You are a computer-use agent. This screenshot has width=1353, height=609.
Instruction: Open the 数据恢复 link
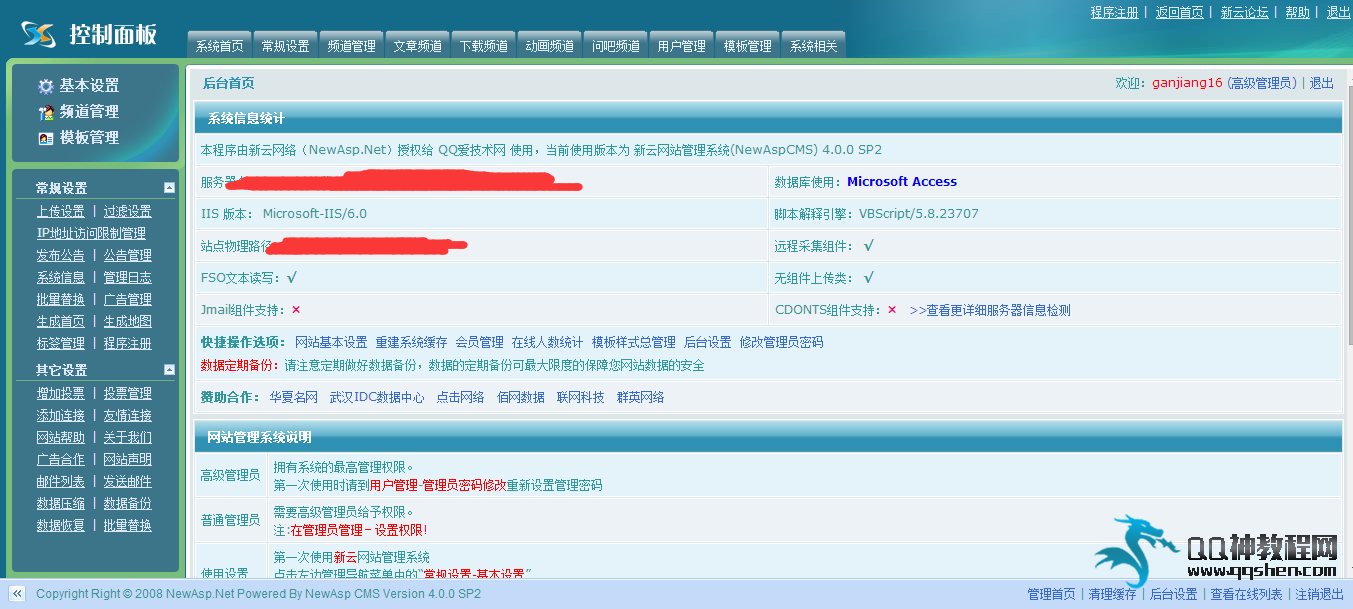pos(61,525)
